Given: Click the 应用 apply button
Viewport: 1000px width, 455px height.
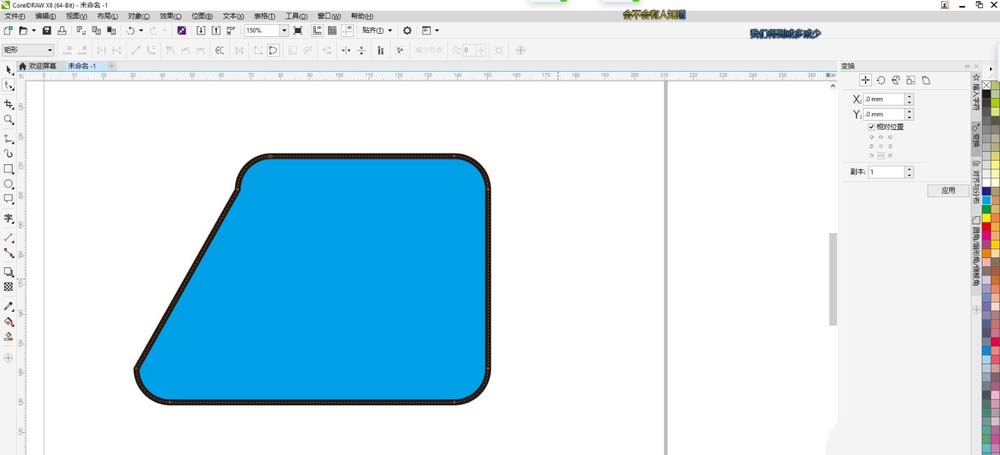Looking at the screenshot, I should [948, 190].
